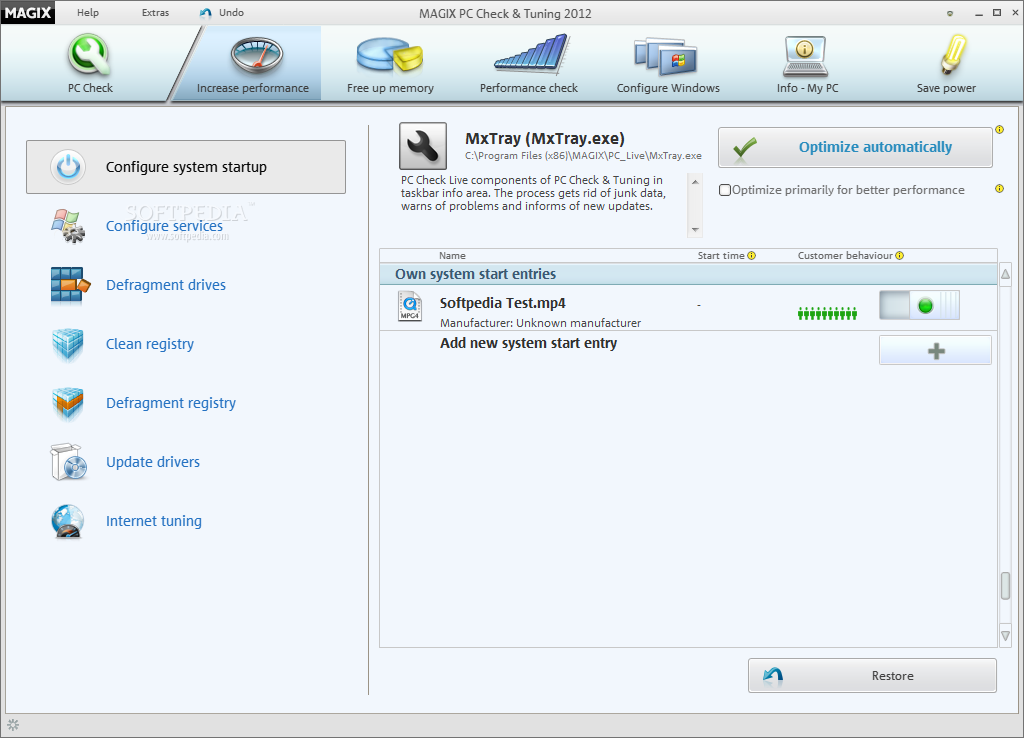Click the Configure services Windows flag gear icon

pos(68,226)
